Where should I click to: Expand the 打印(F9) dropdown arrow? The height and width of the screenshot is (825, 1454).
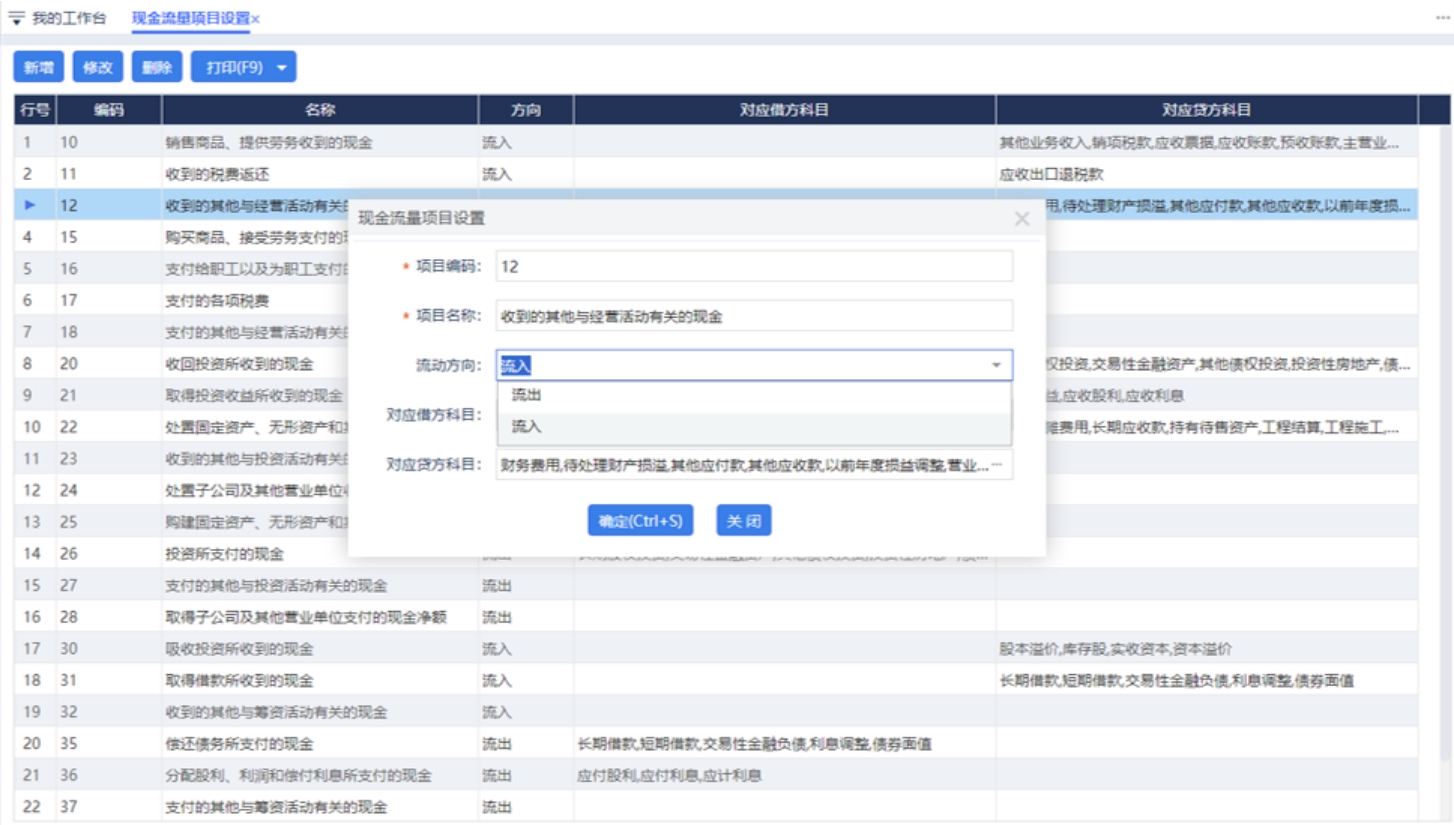tap(282, 68)
